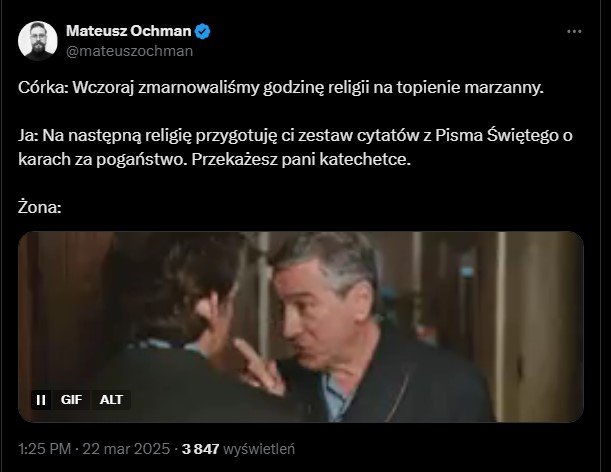611x472 pixels.
Task: Open the 3 847 wyświetleń view count
Action: point(238,449)
